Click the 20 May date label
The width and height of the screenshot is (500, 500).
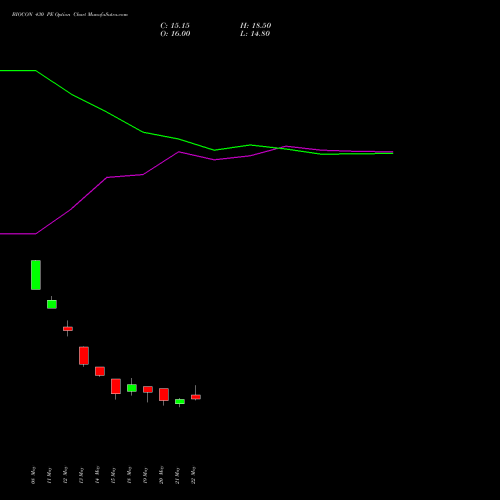pos(161,475)
